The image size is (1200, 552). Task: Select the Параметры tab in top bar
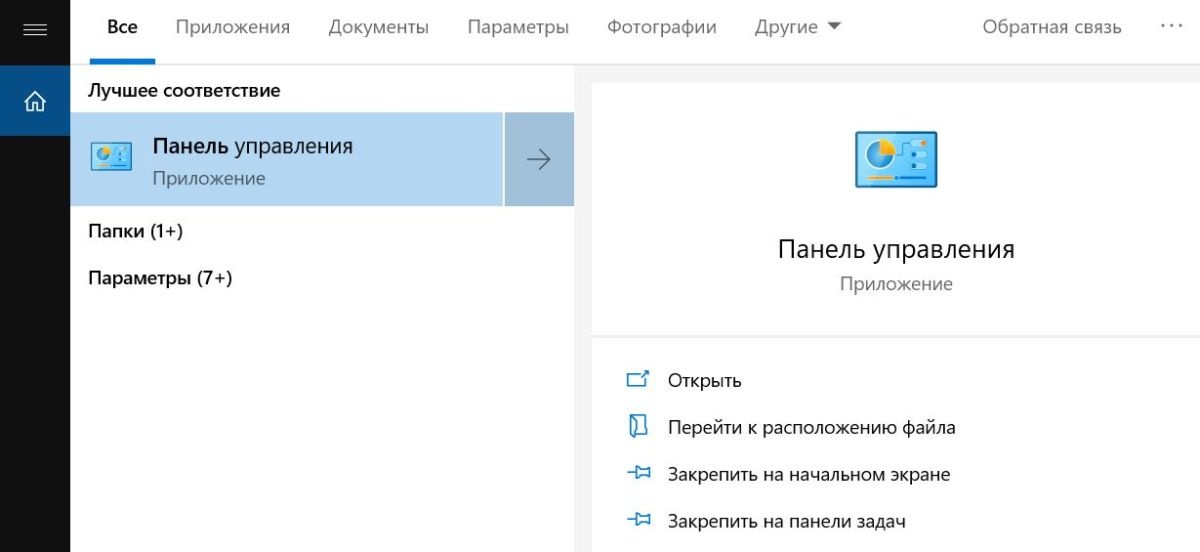518,27
